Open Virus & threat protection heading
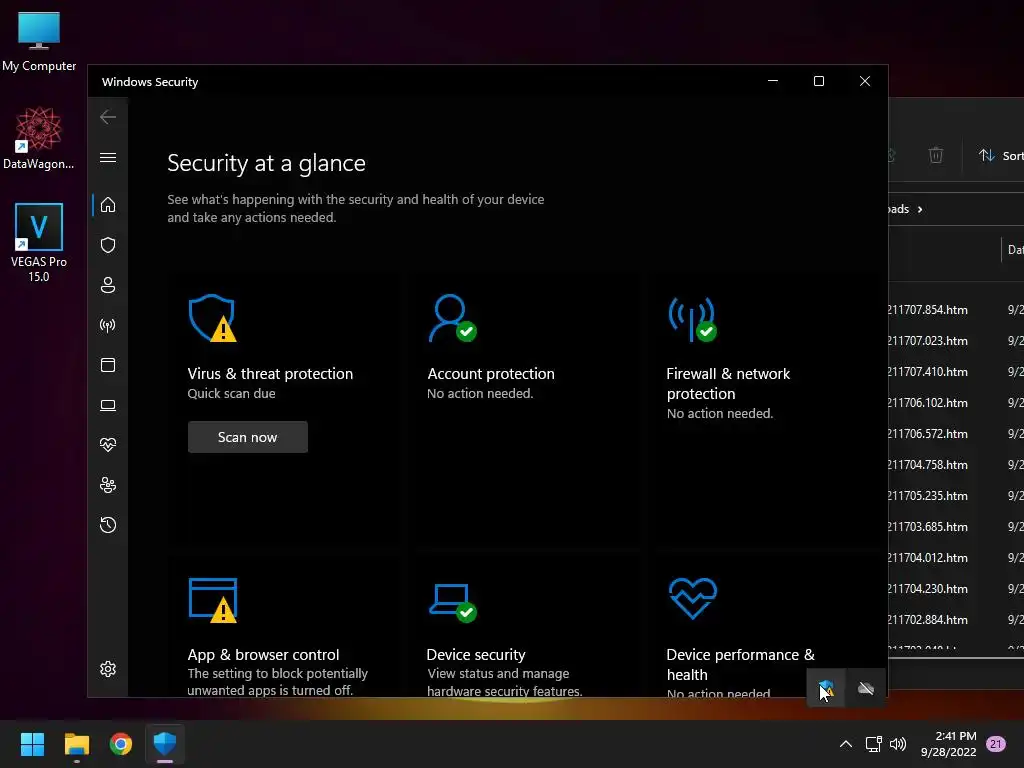This screenshot has height=768, width=1024. click(270, 374)
